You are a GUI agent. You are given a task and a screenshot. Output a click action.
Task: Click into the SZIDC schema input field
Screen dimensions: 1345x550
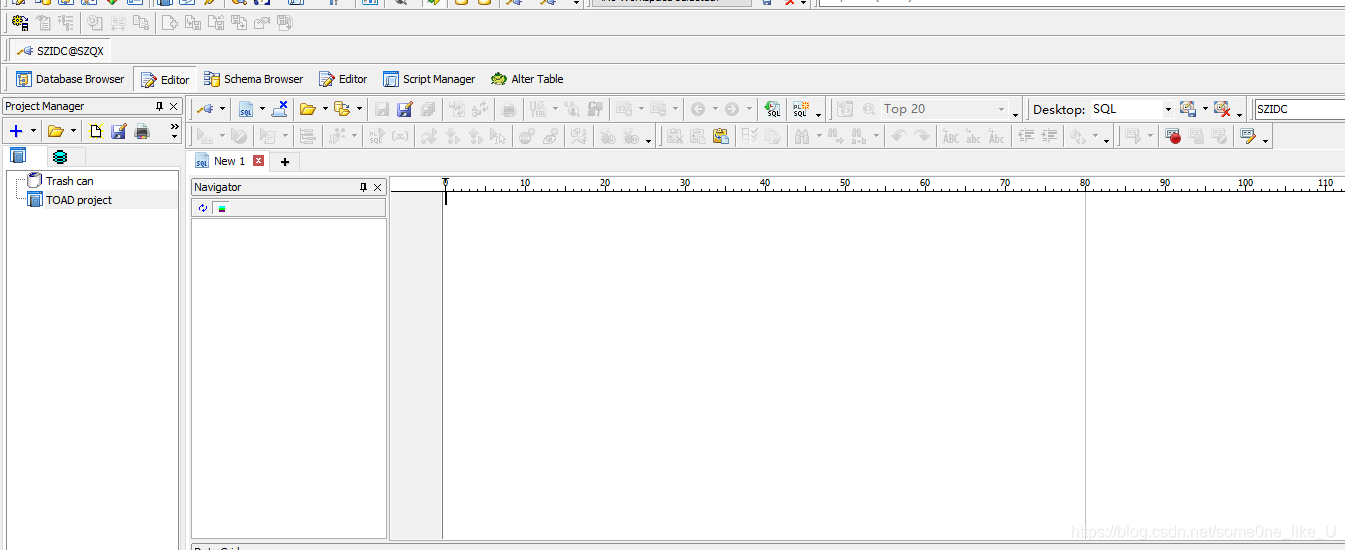(1299, 109)
